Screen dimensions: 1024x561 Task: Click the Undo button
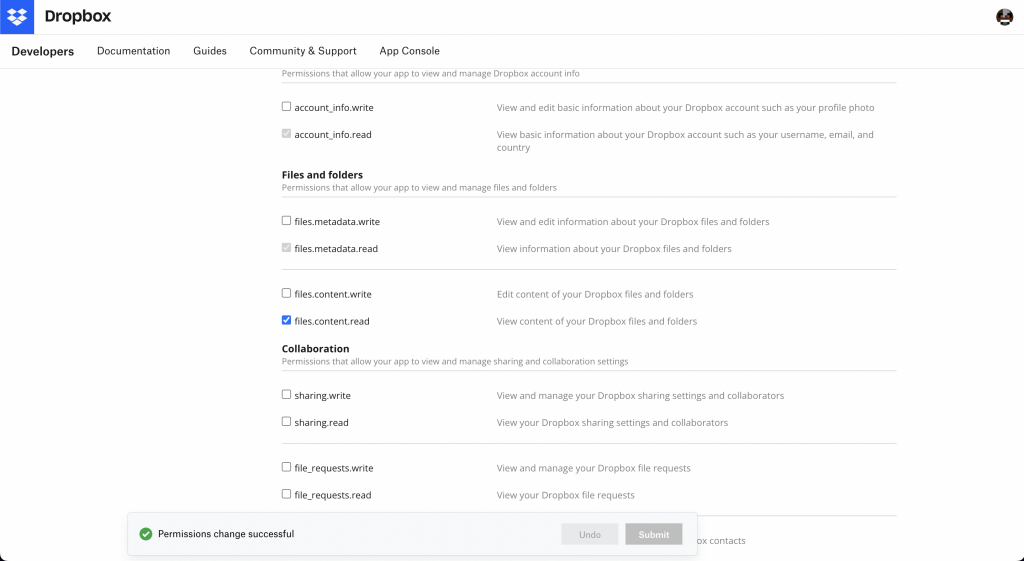[590, 534]
